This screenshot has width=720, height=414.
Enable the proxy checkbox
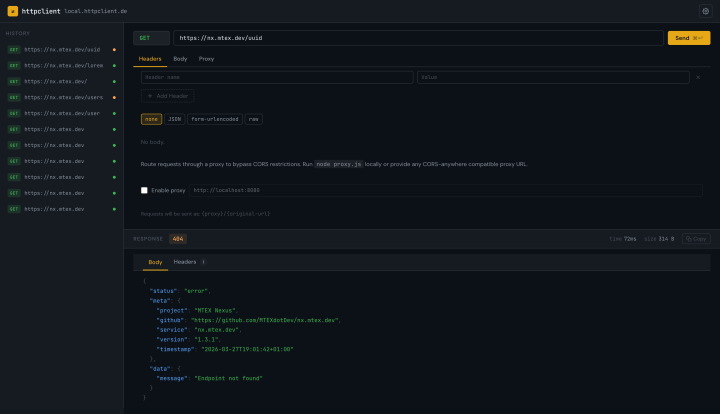point(144,190)
